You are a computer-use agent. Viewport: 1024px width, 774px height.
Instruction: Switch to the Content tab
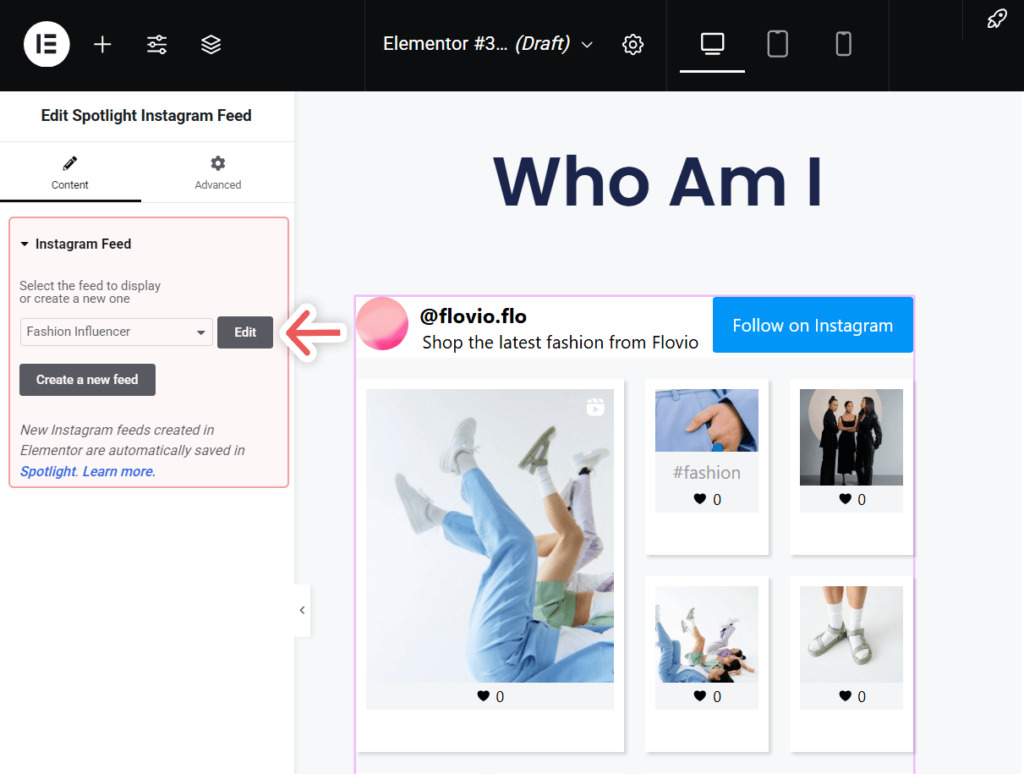pyautogui.click(x=70, y=172)
